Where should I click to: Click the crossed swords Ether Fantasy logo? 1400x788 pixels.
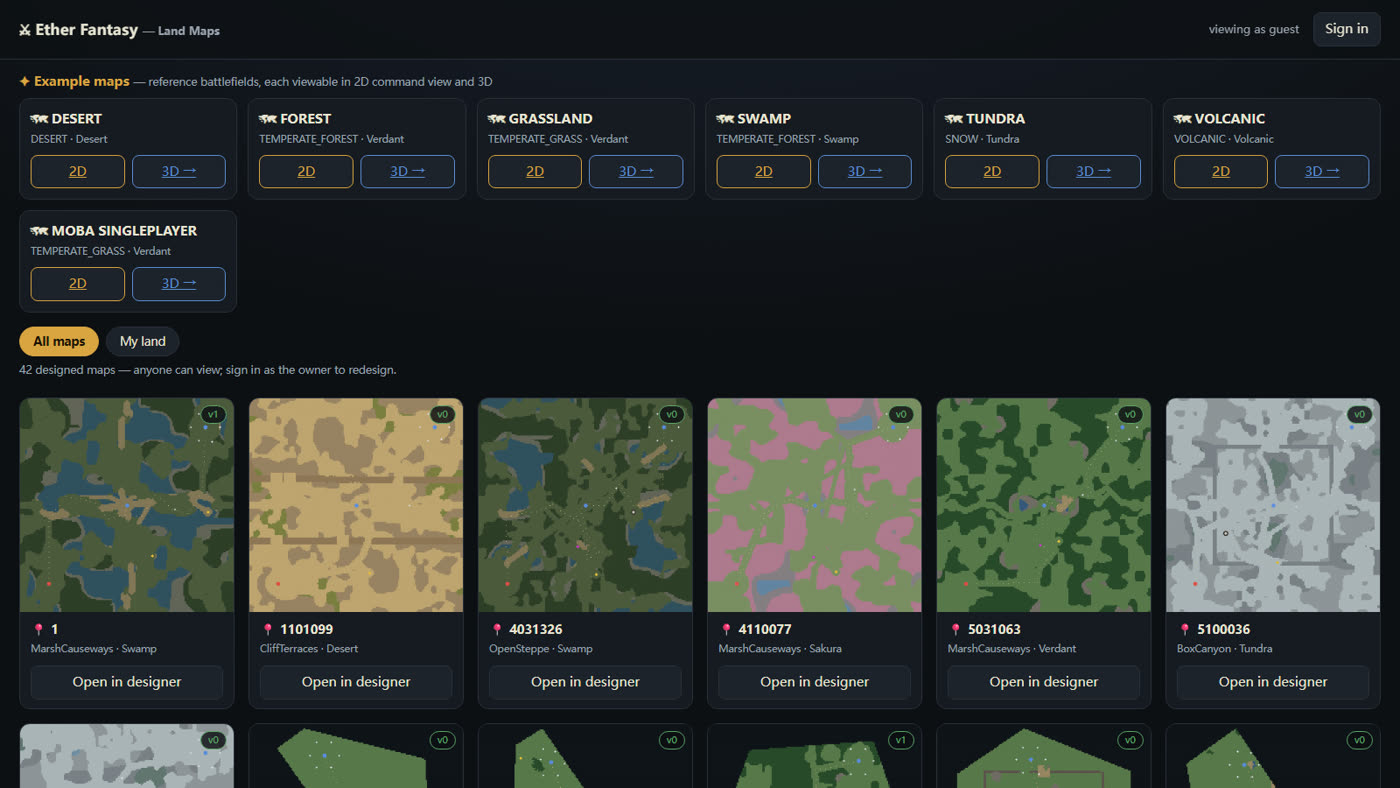(25, 30)
